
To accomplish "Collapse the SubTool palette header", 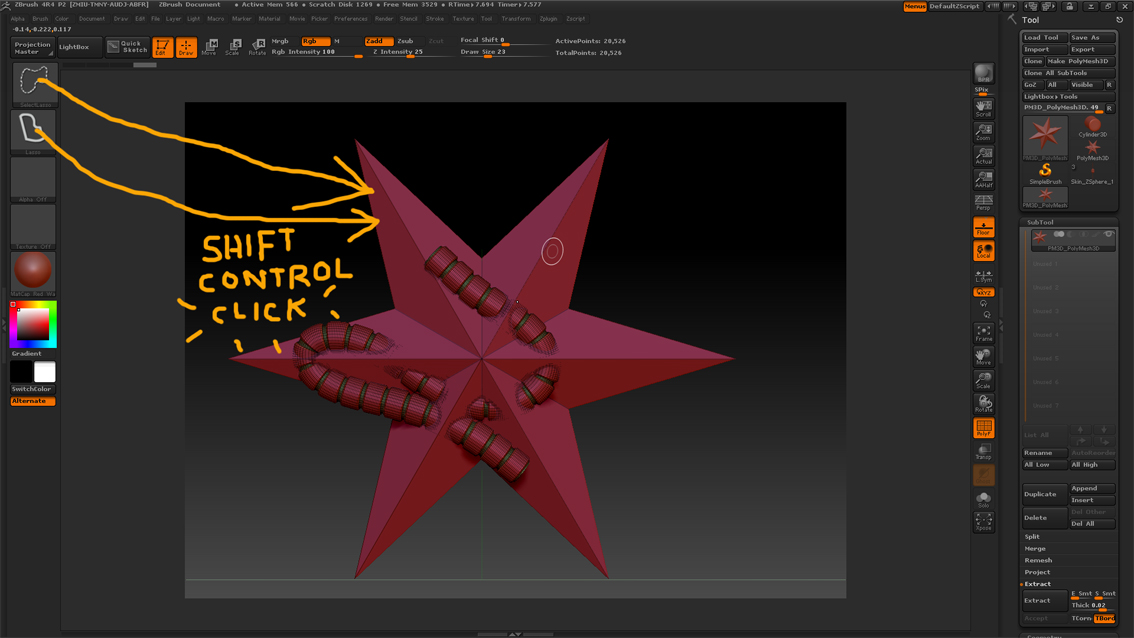I will click(x=1040, y=222).
